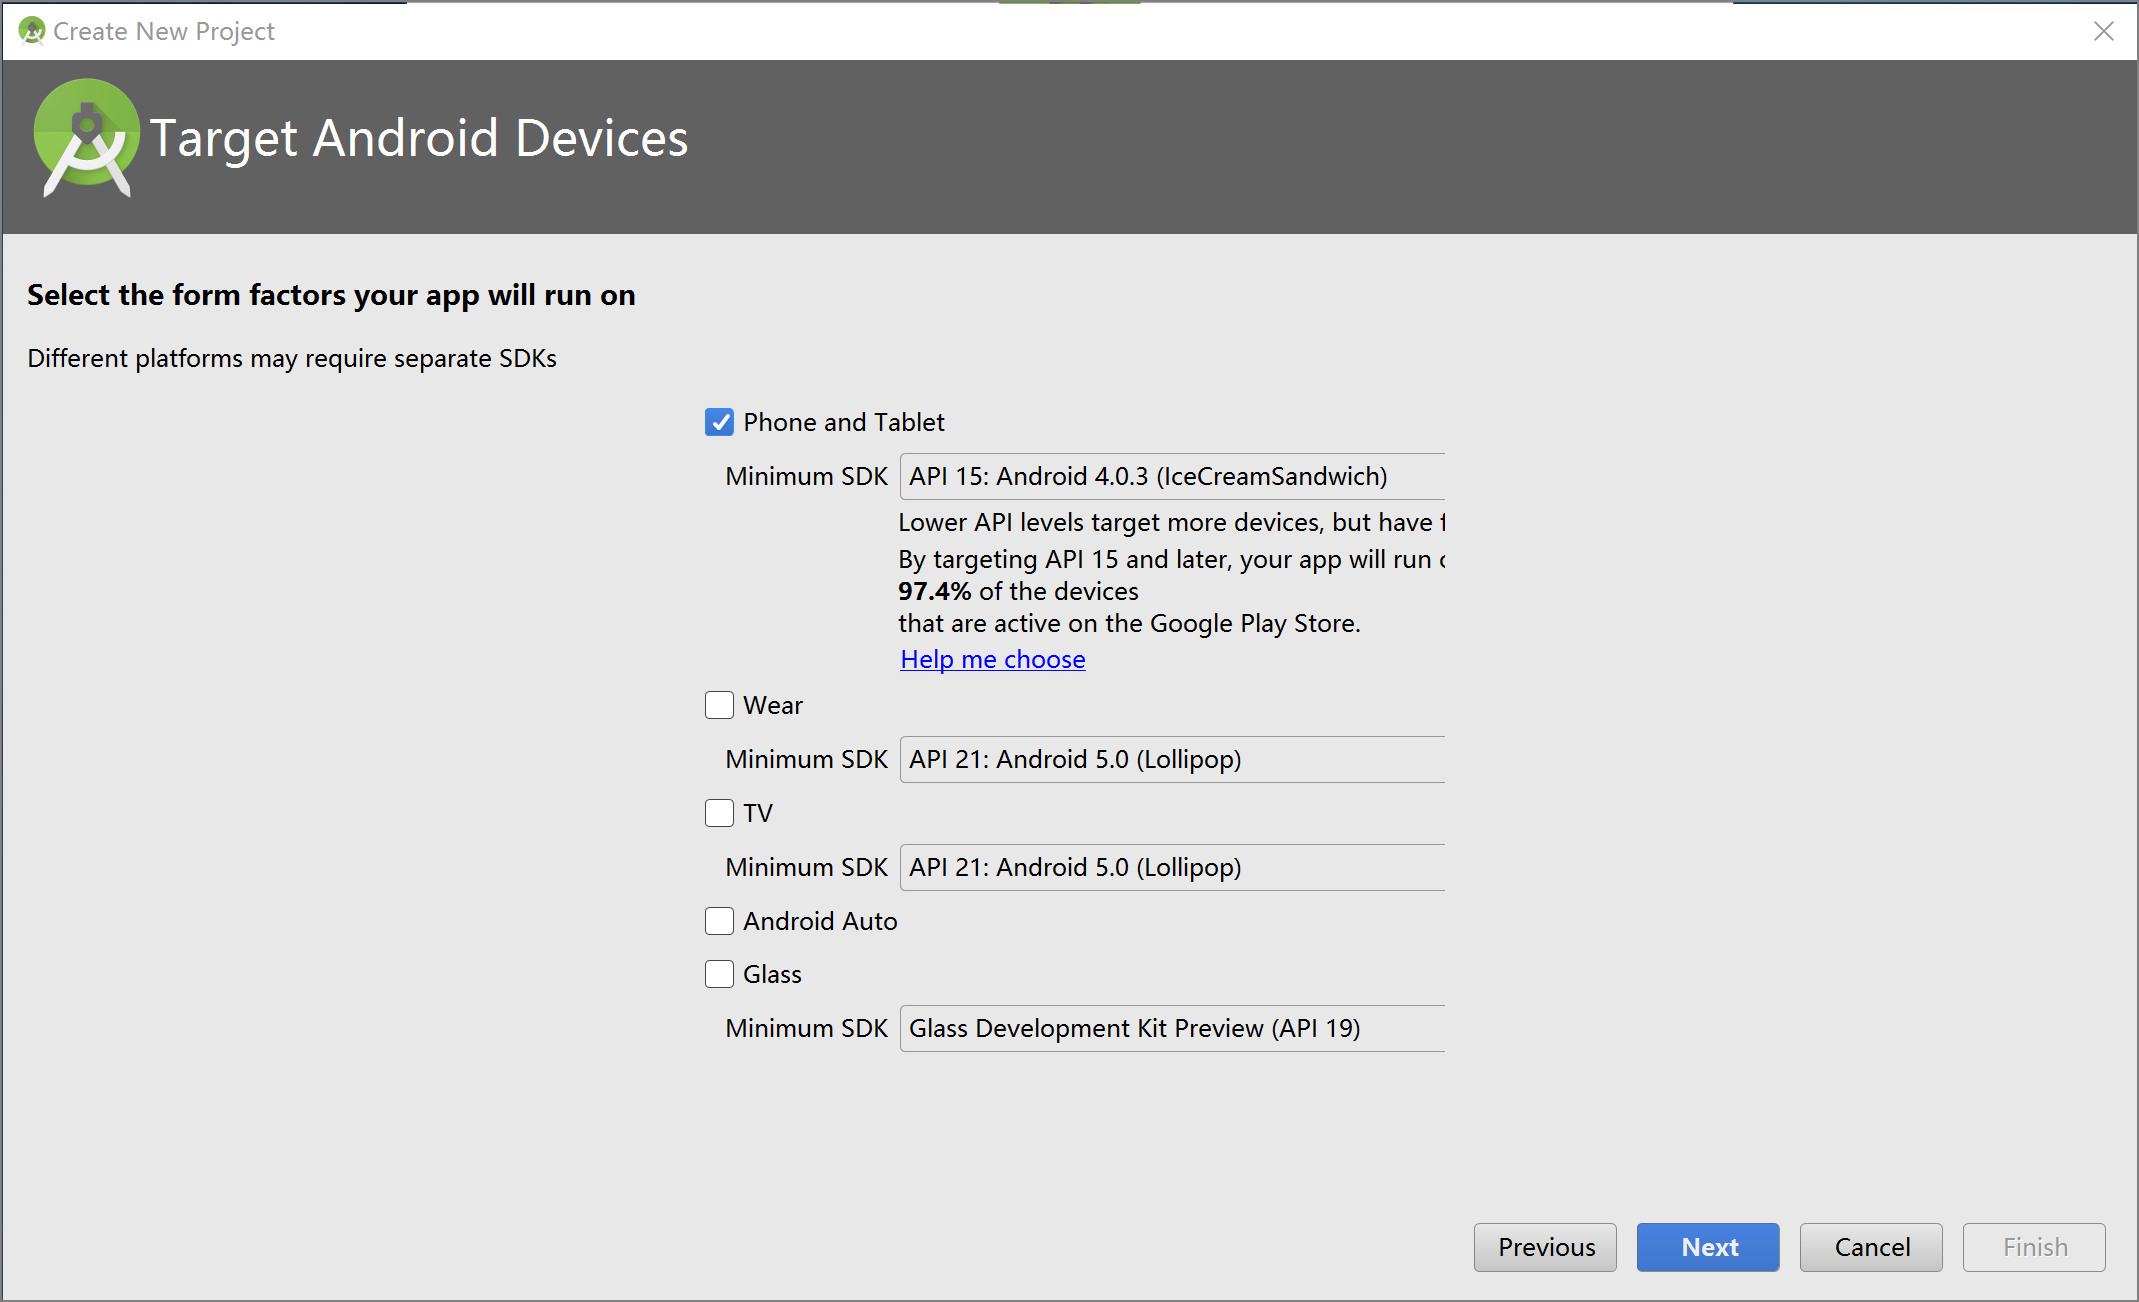This screenshot has height=1302, width=2139.
Task: Click 'Lower API levels target more devices' text
Action: (1171, 522)
